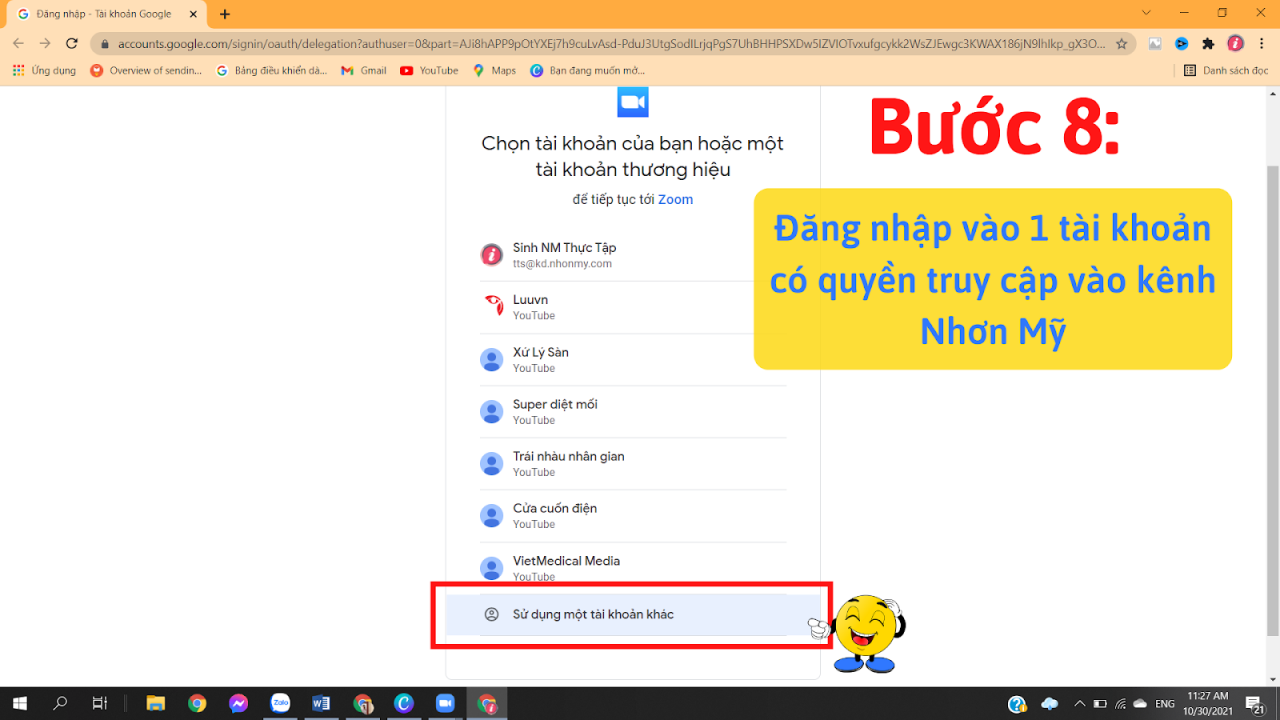This screenshot has height=720, width=1280.
Task: Expand hidden icons in the system tray
Action: (x=1079, y=703)
